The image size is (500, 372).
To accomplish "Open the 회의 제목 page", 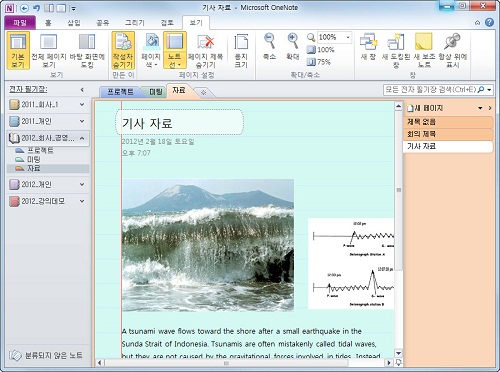I will coord(448,134).
